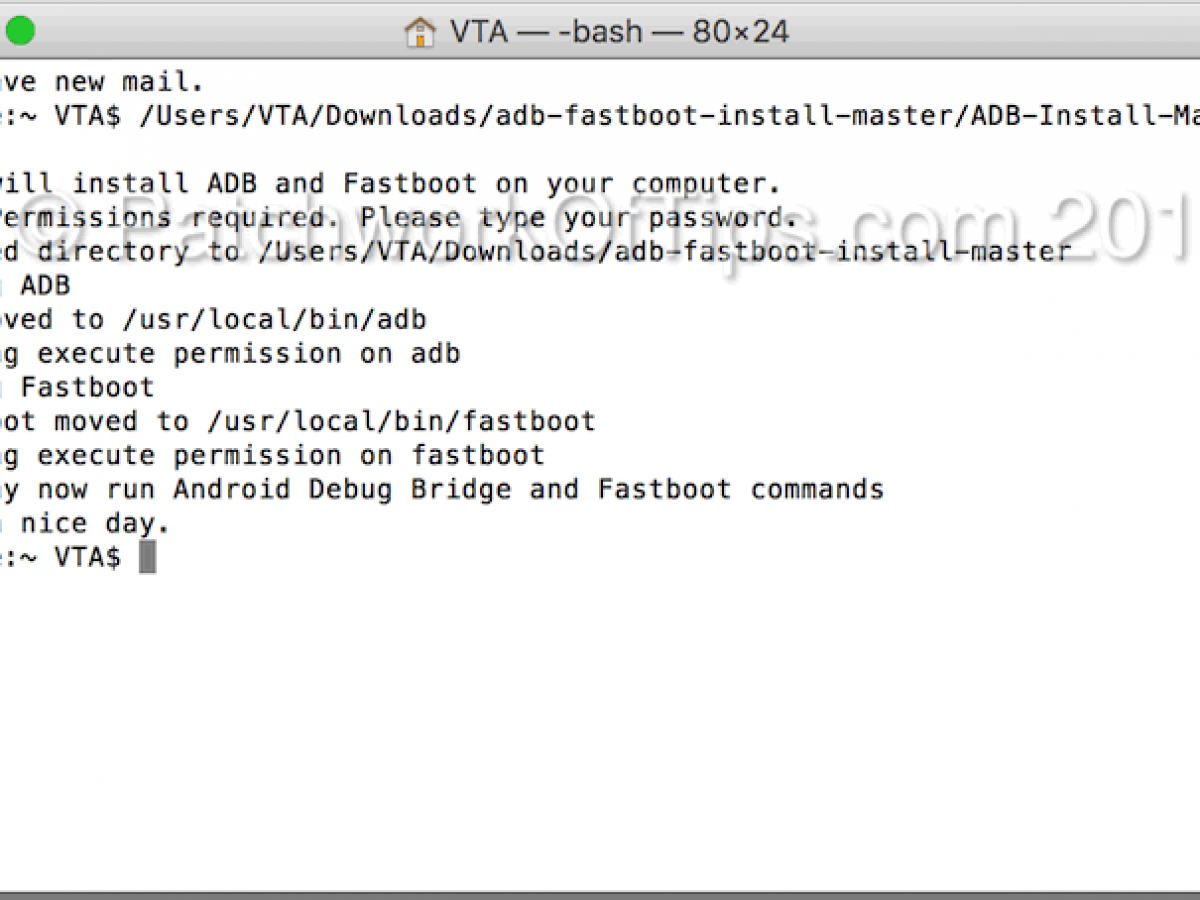Click the green zoom window button
This screenshot has width=1200, height=900.
(x=20, y=31)
